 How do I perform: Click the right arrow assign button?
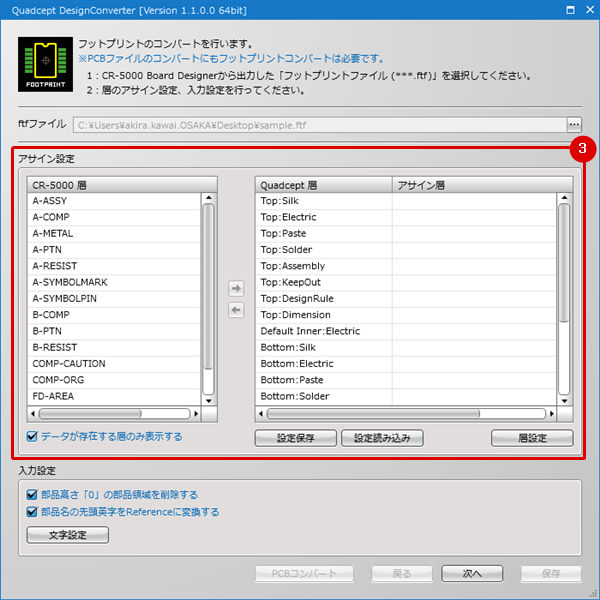point(236,288)
